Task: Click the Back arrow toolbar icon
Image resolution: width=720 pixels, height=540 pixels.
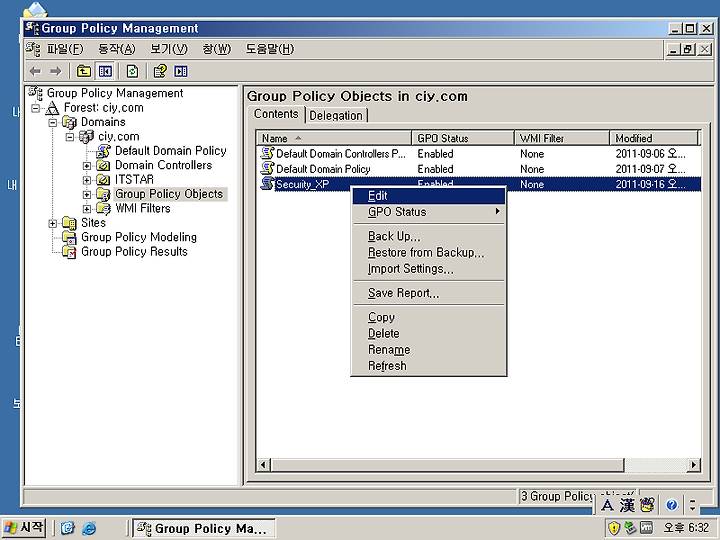Action: tap(35, 71)
